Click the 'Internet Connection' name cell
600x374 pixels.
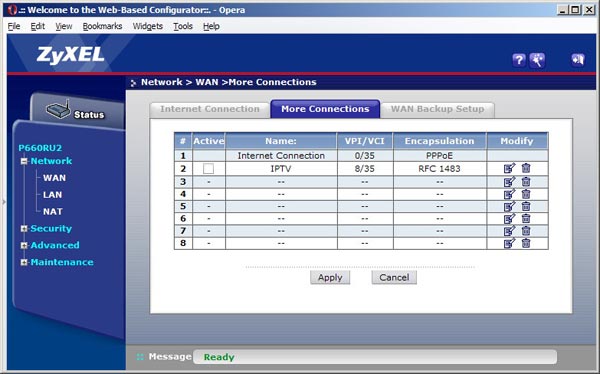coord(281,155)
